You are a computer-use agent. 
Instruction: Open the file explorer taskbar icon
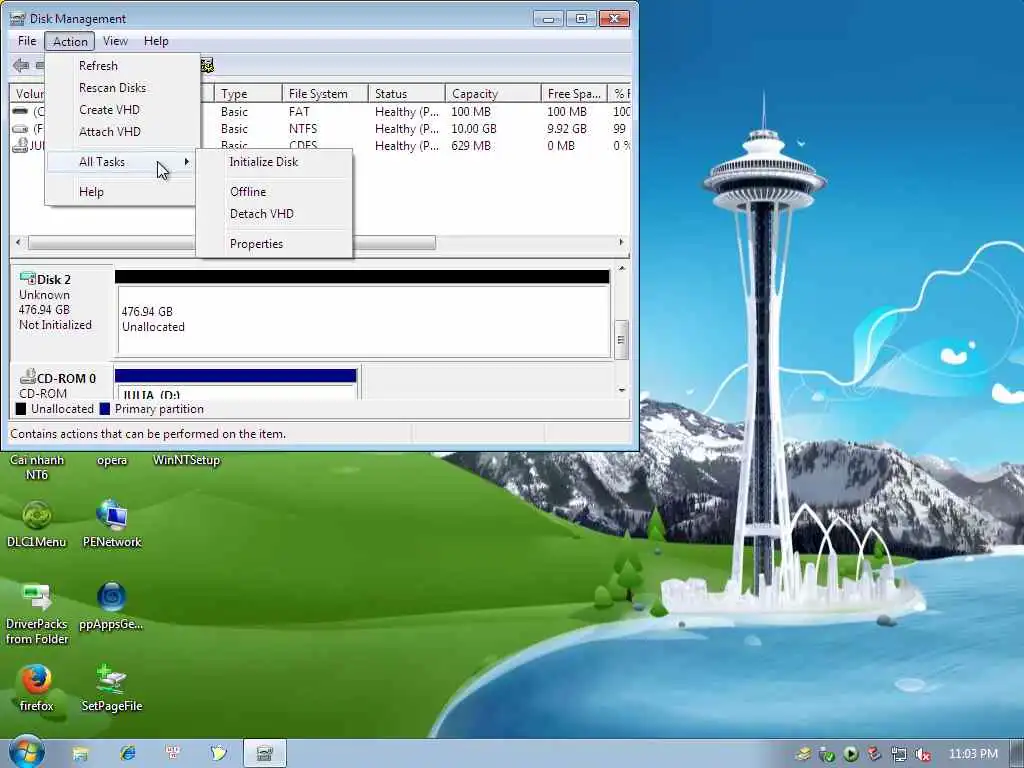pyautogui.click(x=80, y=754)
